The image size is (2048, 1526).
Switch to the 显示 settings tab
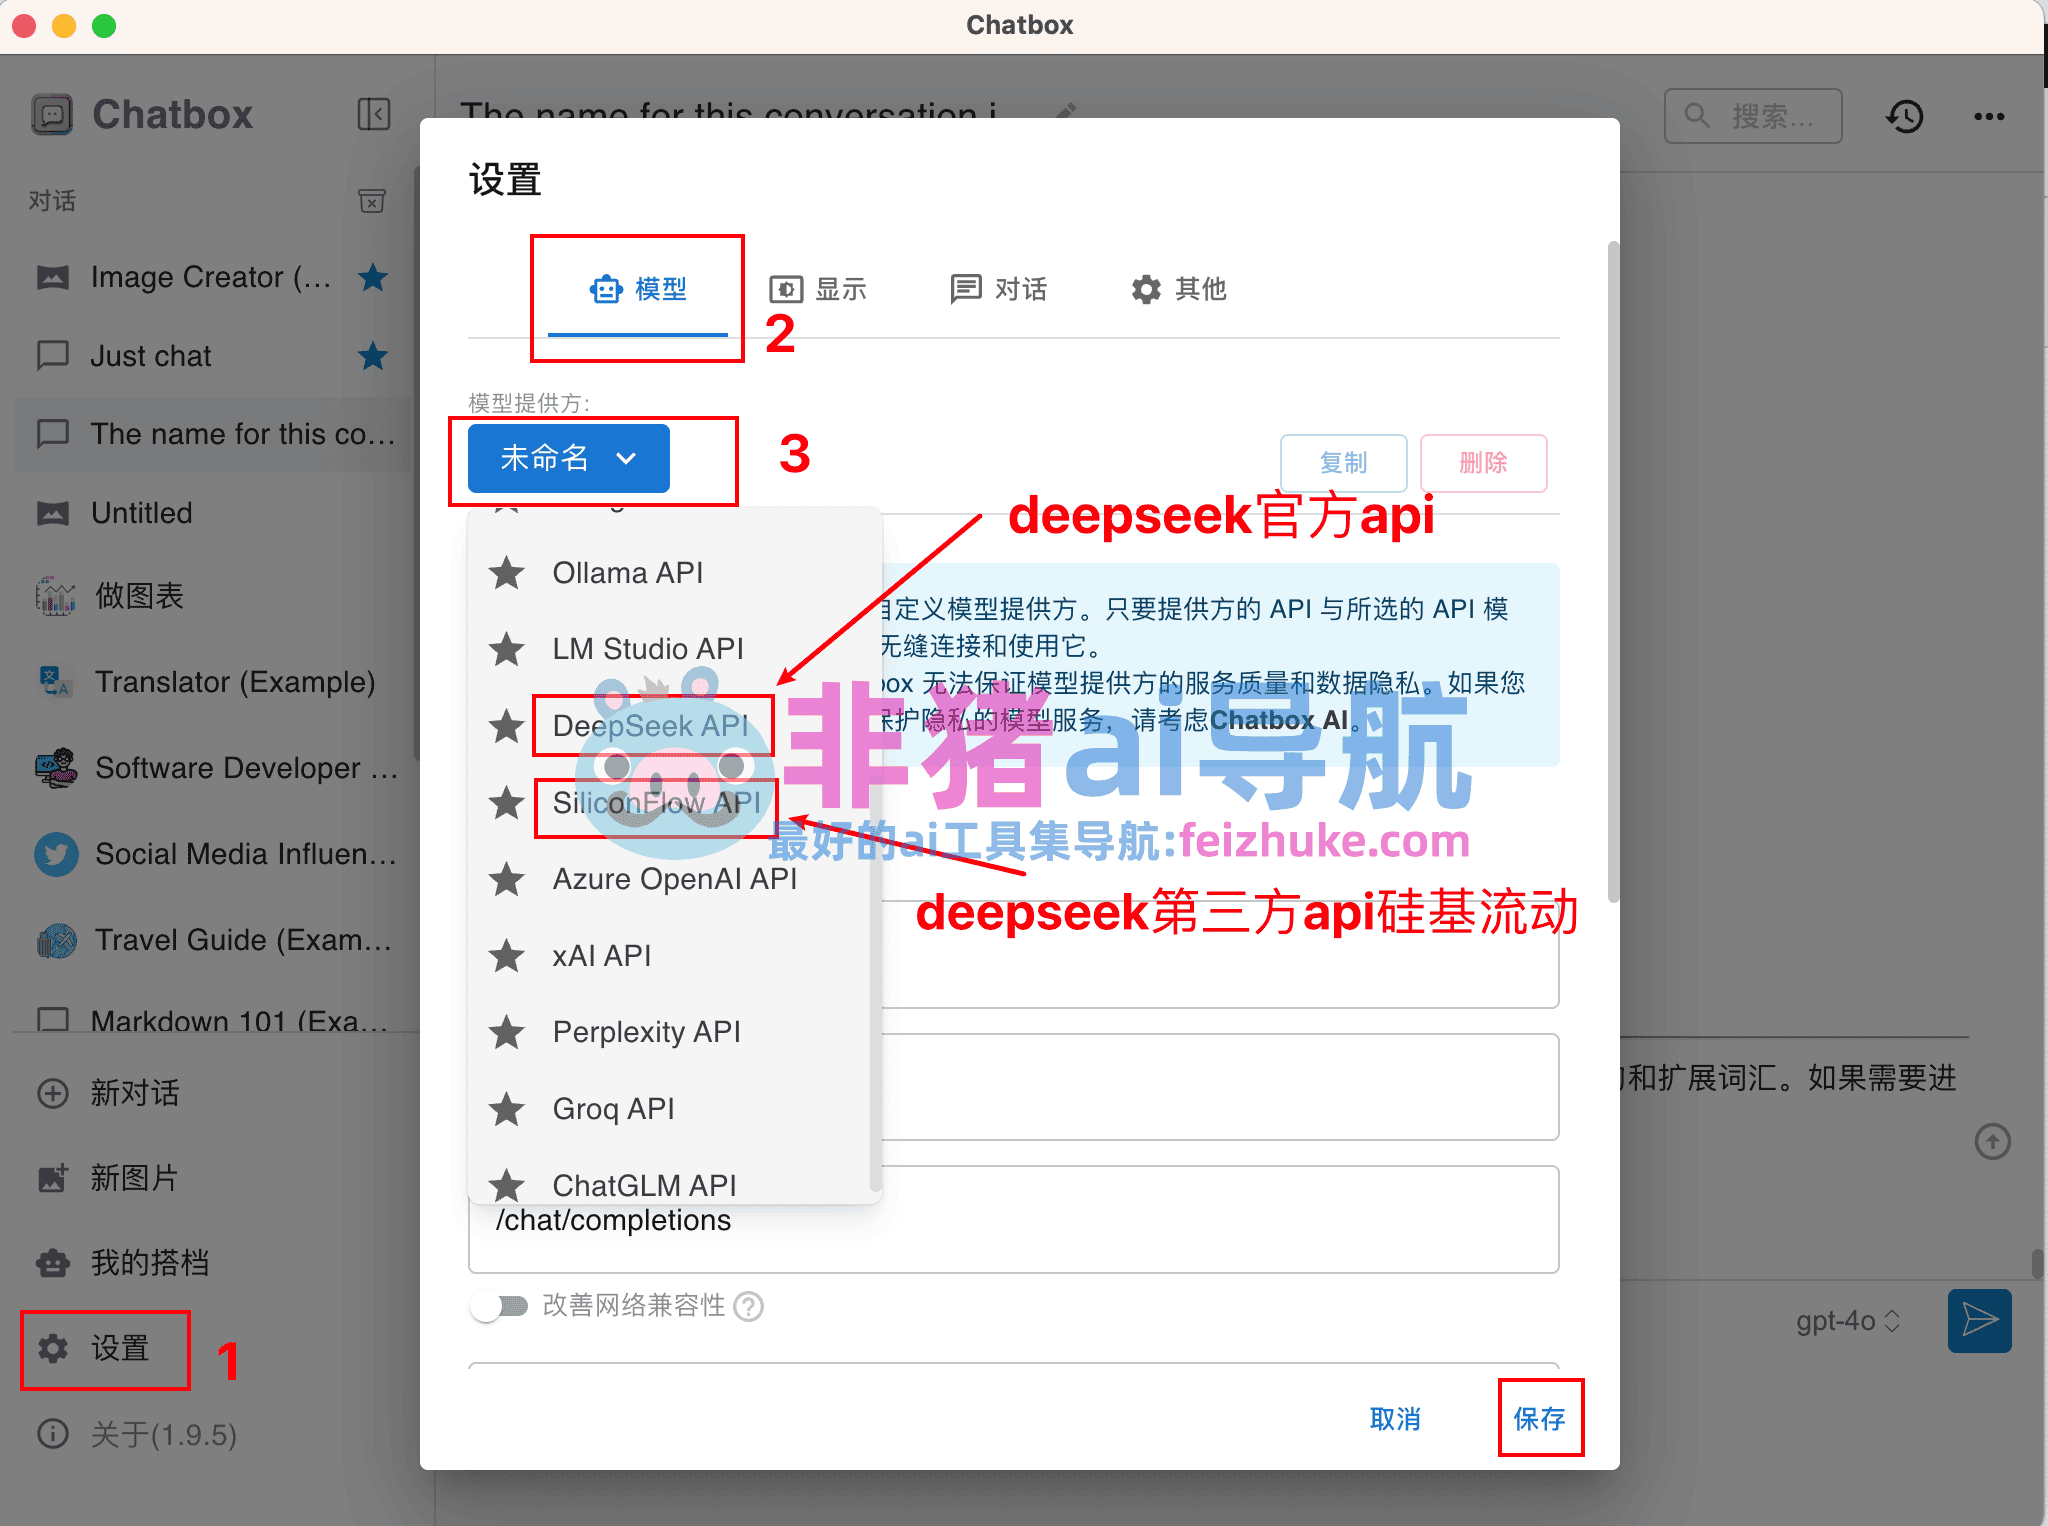click(818, 289)
